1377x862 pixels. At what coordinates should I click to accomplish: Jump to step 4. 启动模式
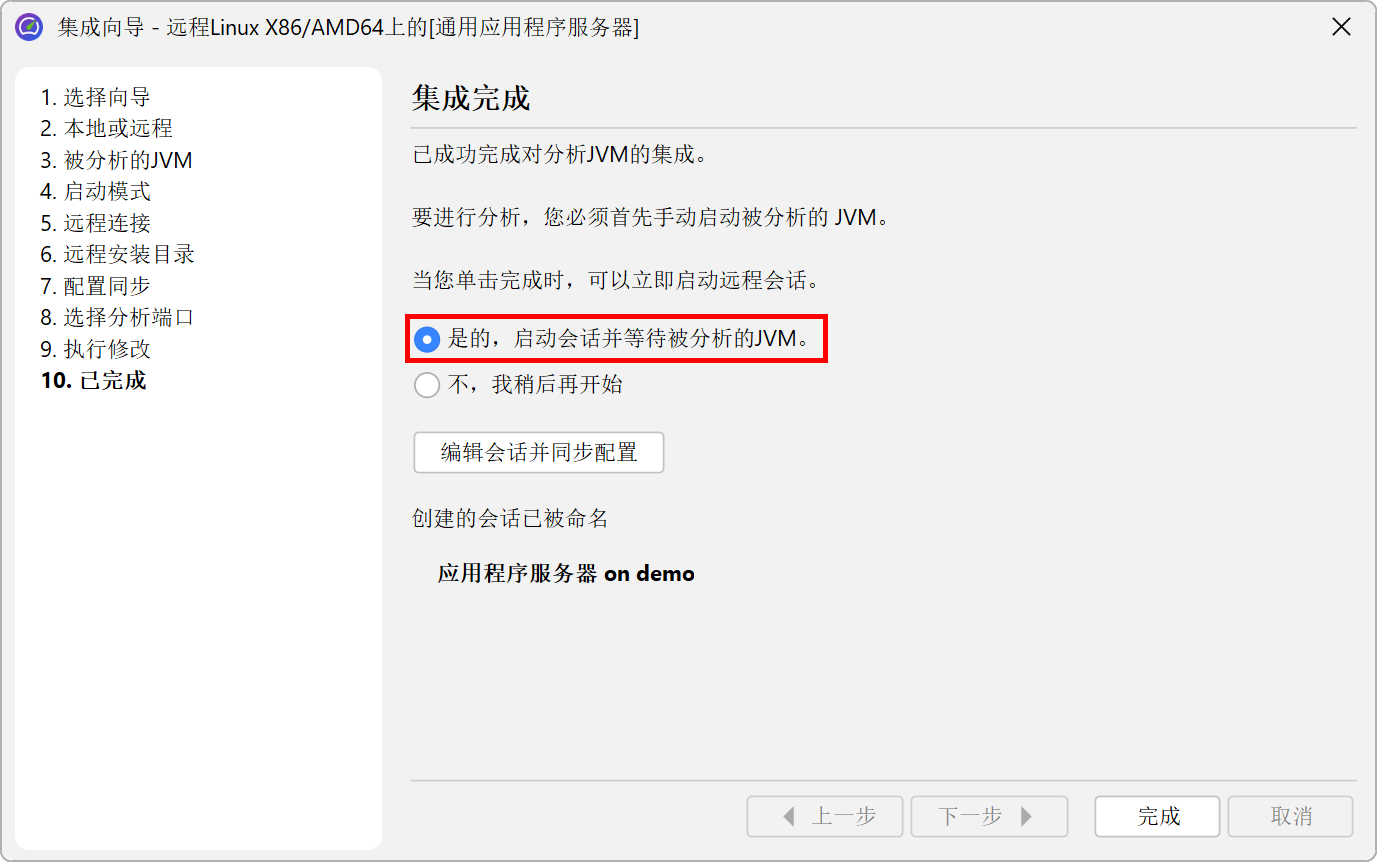tap(96, 191)
